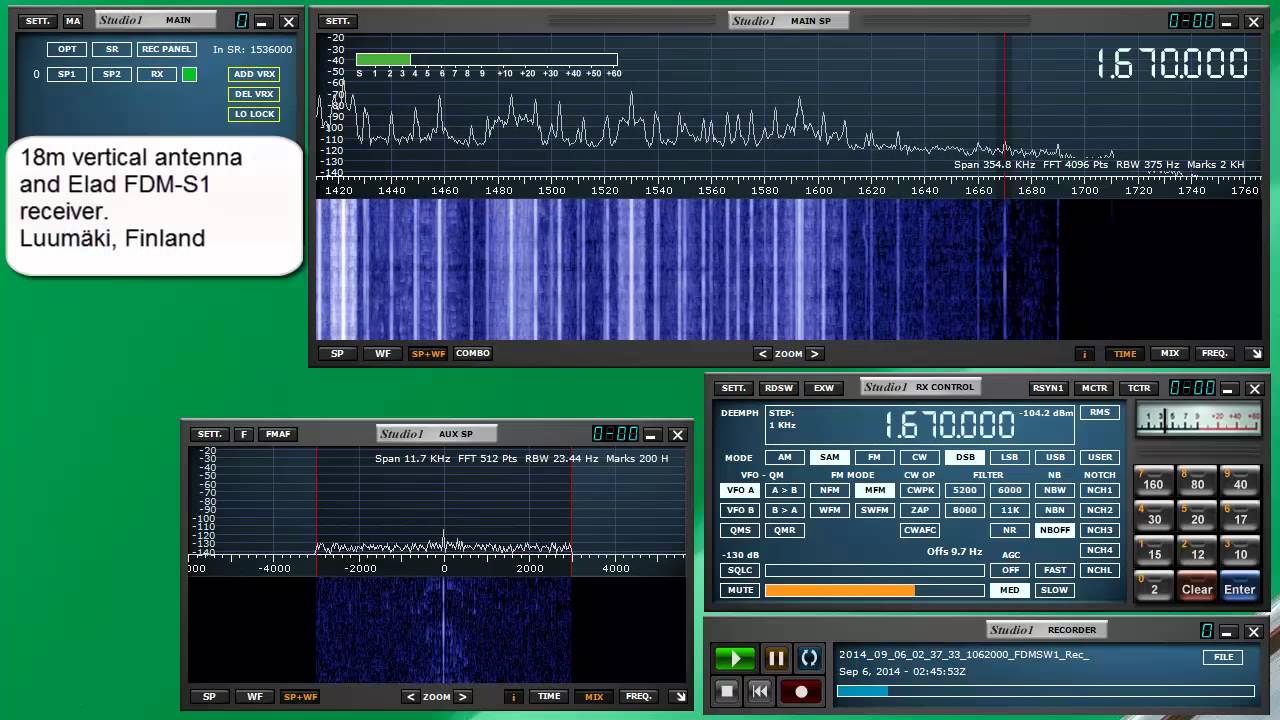1280x720 pixels.
Task: Open info button in AUX SP window
Action: (x=513, y=697)
